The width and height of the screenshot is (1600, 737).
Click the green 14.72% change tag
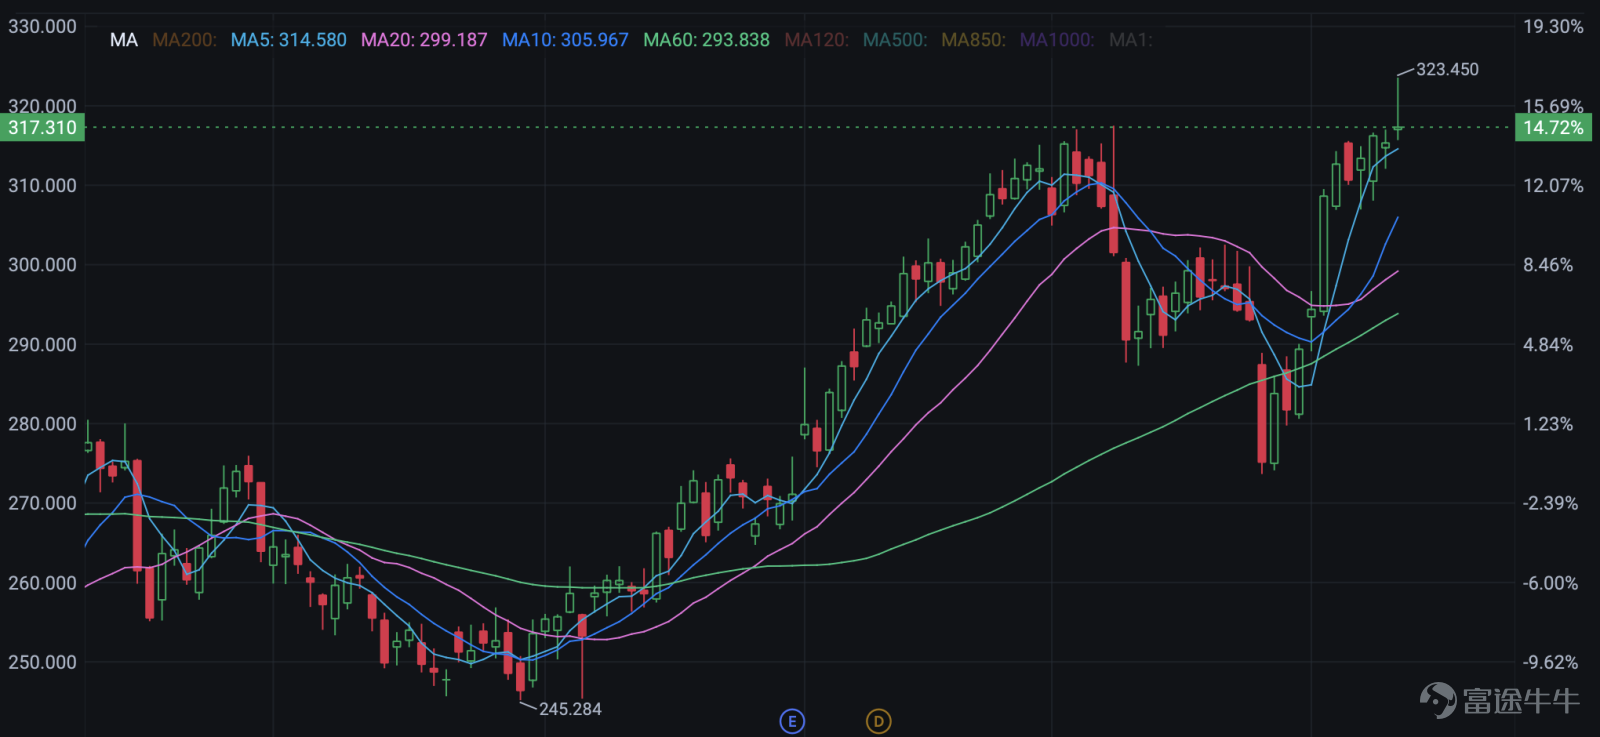coord(1553,128)
